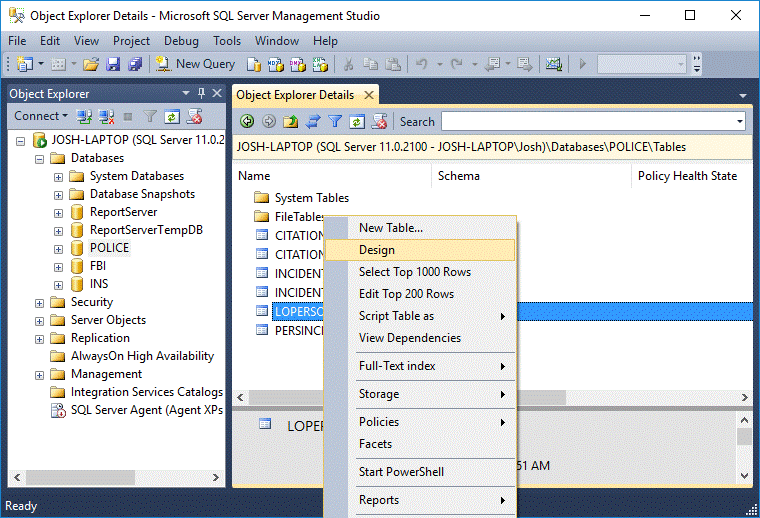Switch to the Object Explorer Details tab

click(x=295, y=95)
